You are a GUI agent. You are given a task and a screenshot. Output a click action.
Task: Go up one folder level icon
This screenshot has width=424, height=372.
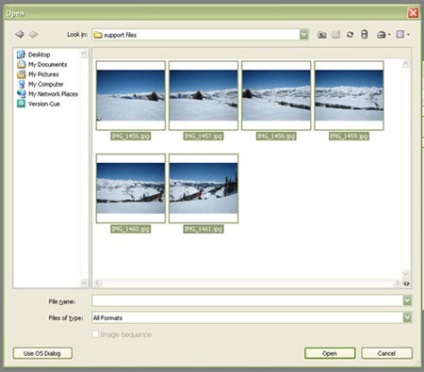(x=322, y=34)
